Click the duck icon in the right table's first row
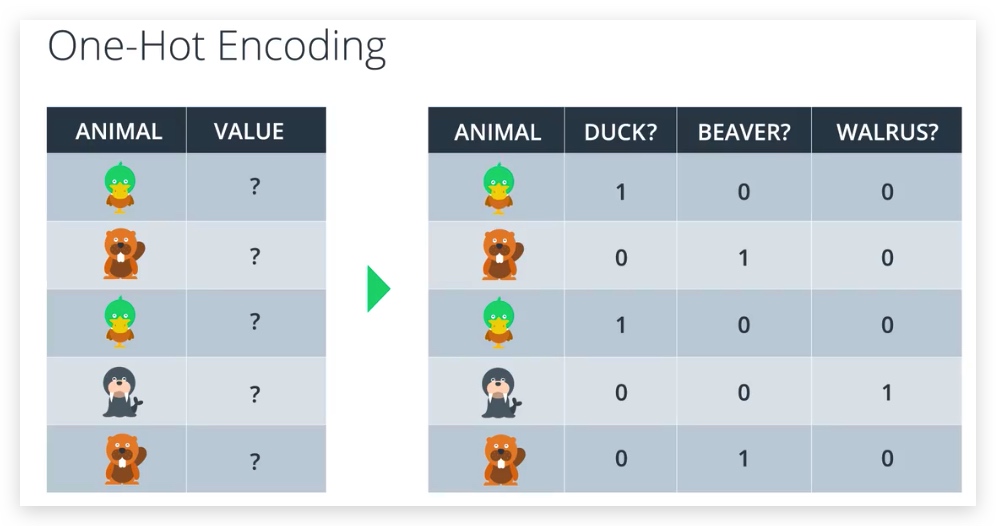Image resolution: width=996 pixels, height=526 pixels. click(x=497, y=188)
